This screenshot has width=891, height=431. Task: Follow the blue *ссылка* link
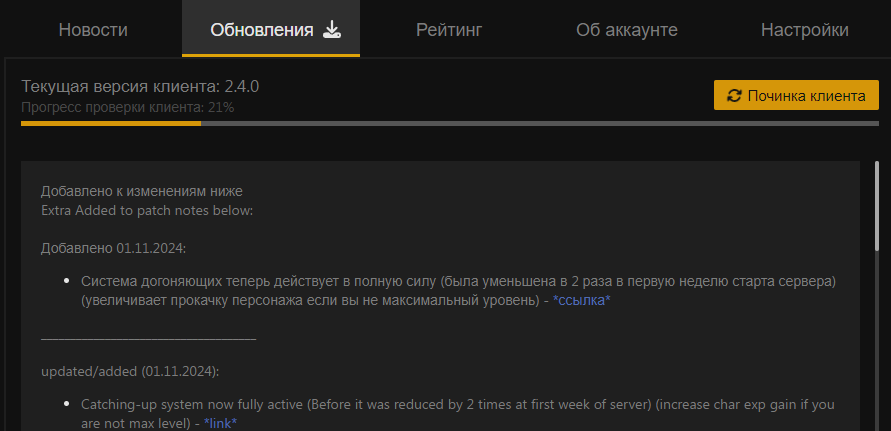click(x=581, y=300)
